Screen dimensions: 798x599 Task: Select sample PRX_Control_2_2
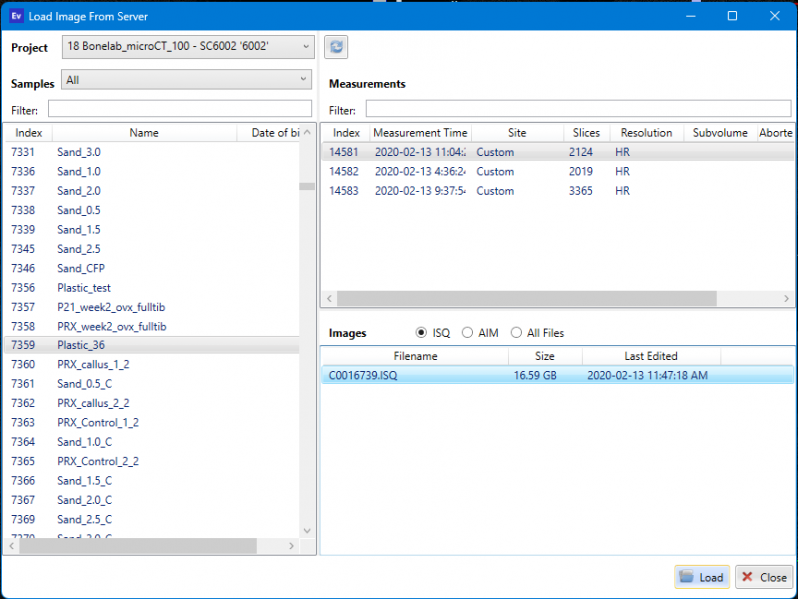point(152,461)
